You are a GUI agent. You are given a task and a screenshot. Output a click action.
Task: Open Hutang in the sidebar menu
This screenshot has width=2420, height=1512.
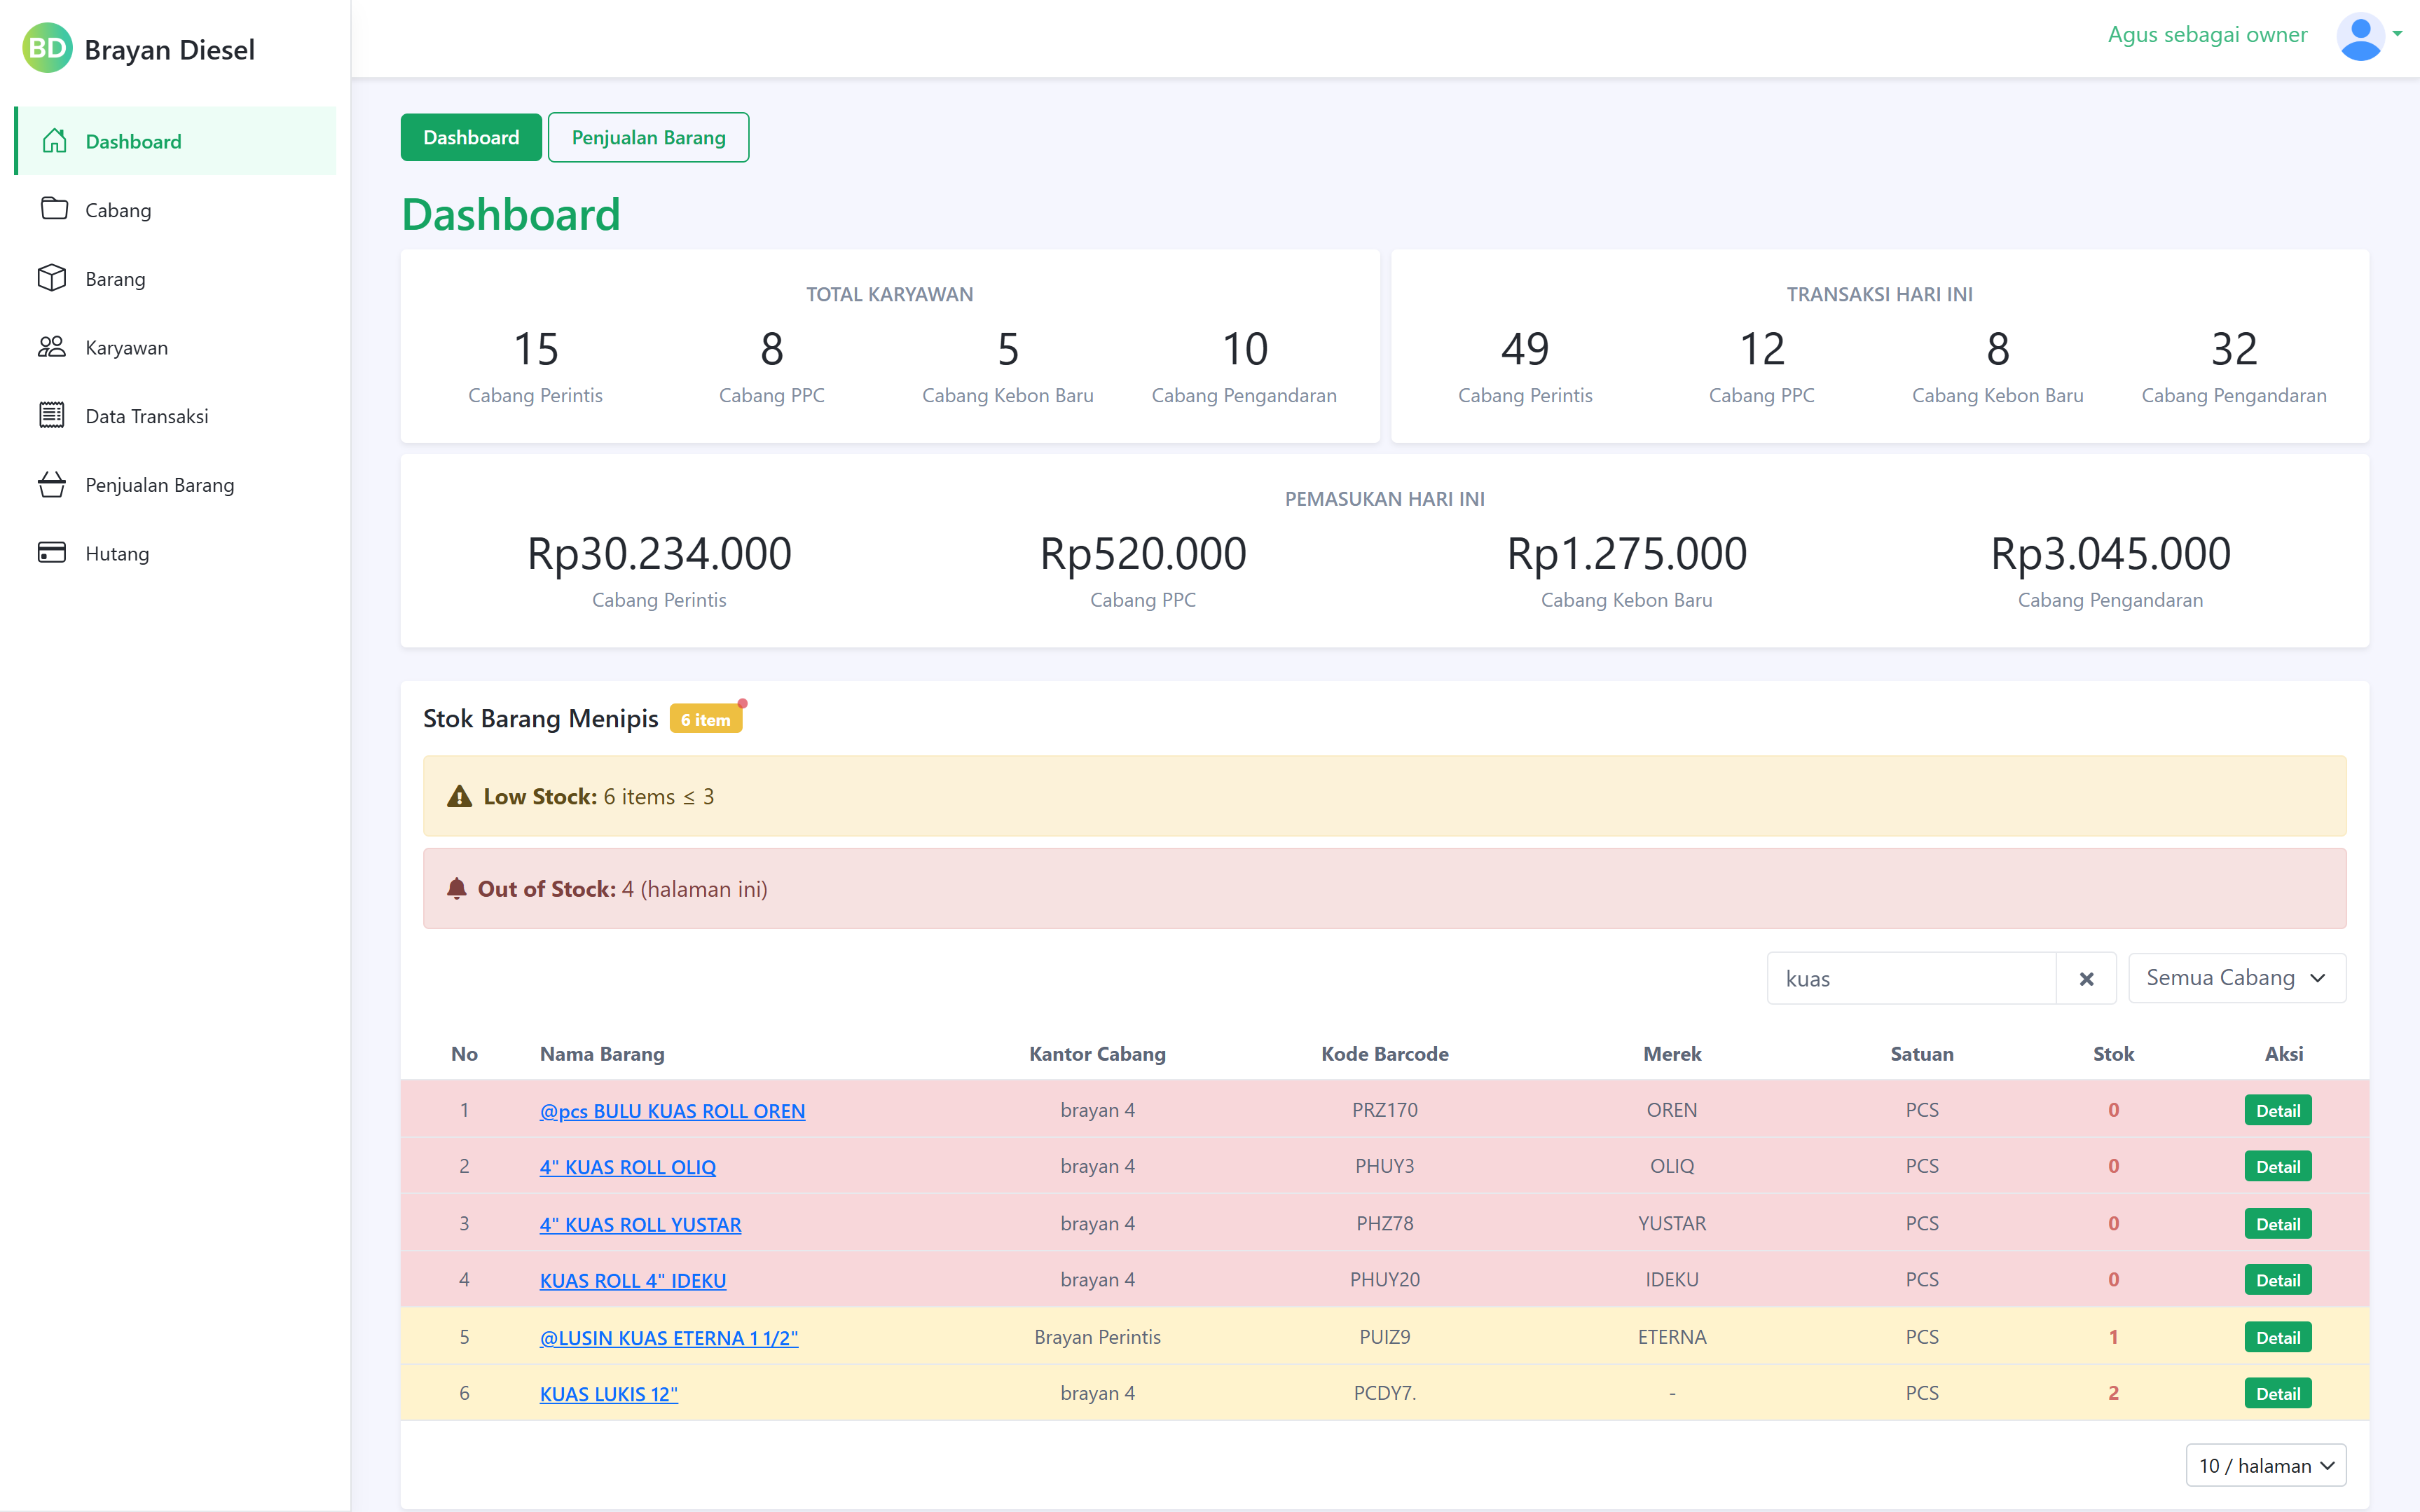click(176, 552)
